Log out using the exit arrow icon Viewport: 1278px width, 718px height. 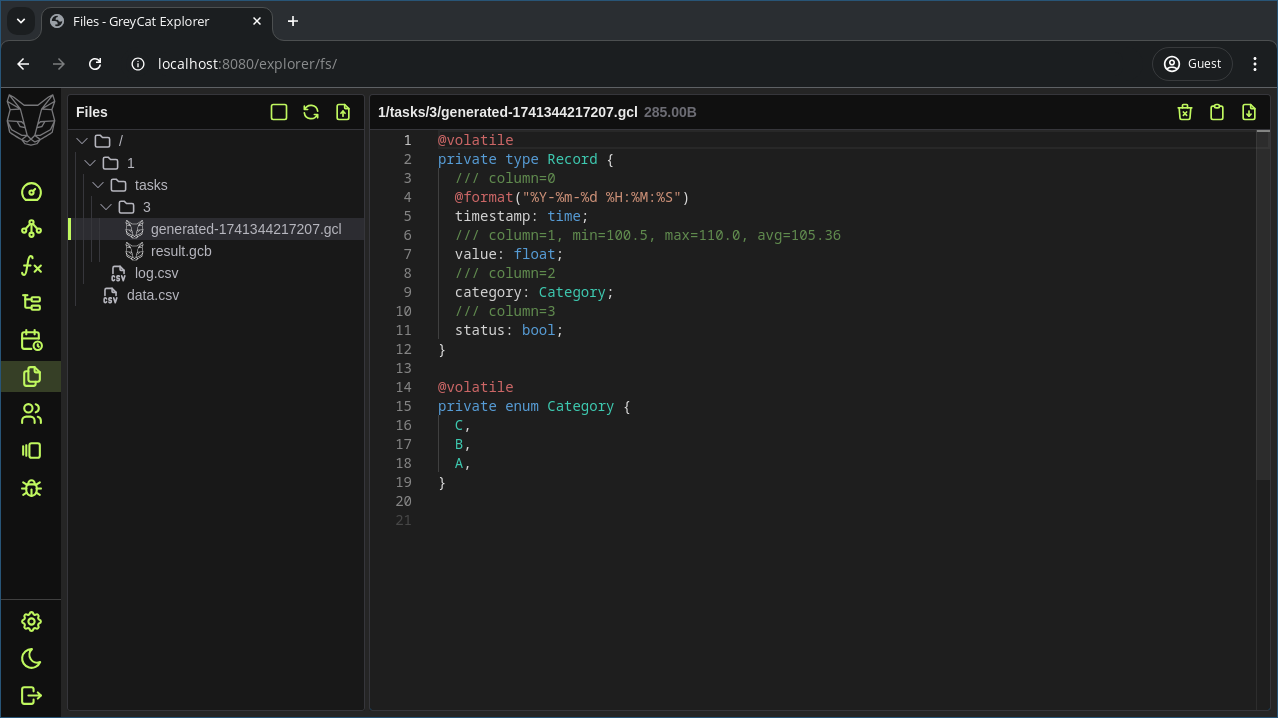point(31,695)
